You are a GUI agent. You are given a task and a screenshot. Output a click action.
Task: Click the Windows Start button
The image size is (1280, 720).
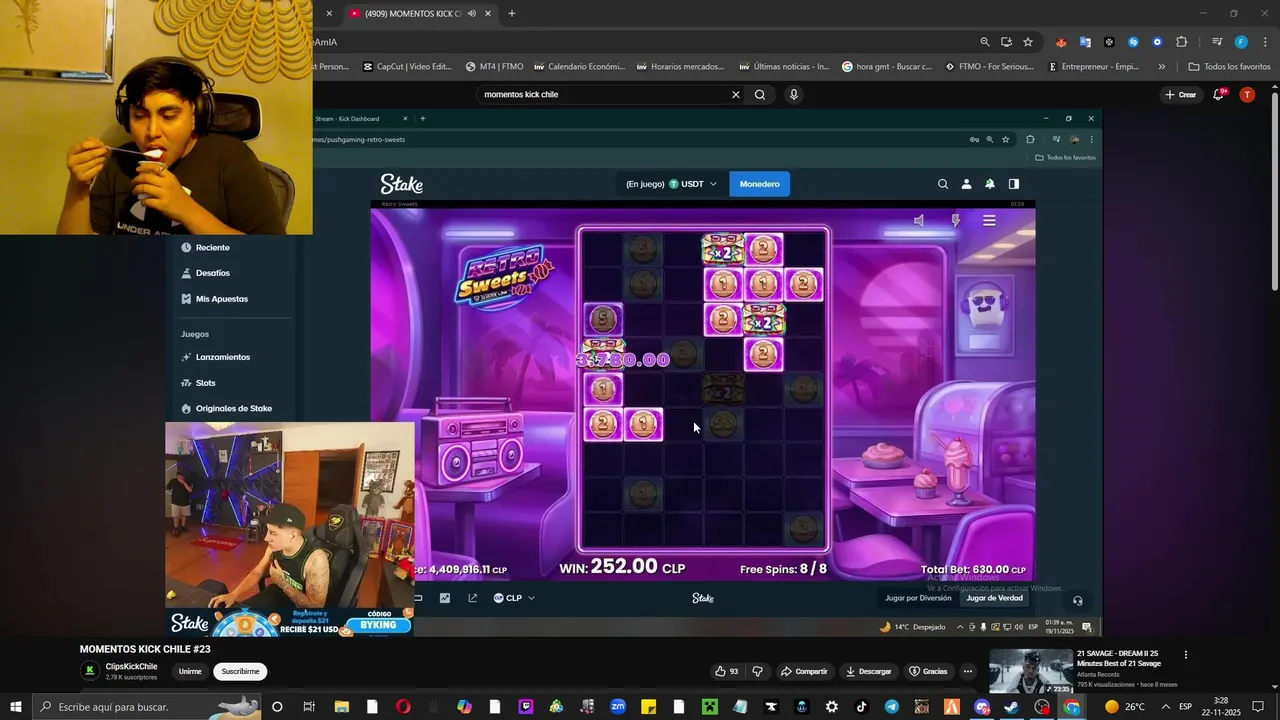[15, 707]
